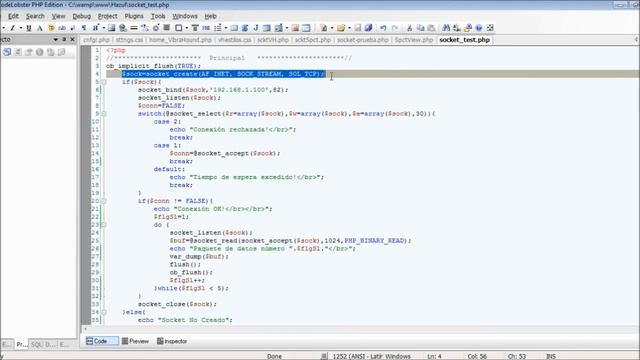
Task: Collapse the do loop fold on line 23
Action: tap(104, 225)
